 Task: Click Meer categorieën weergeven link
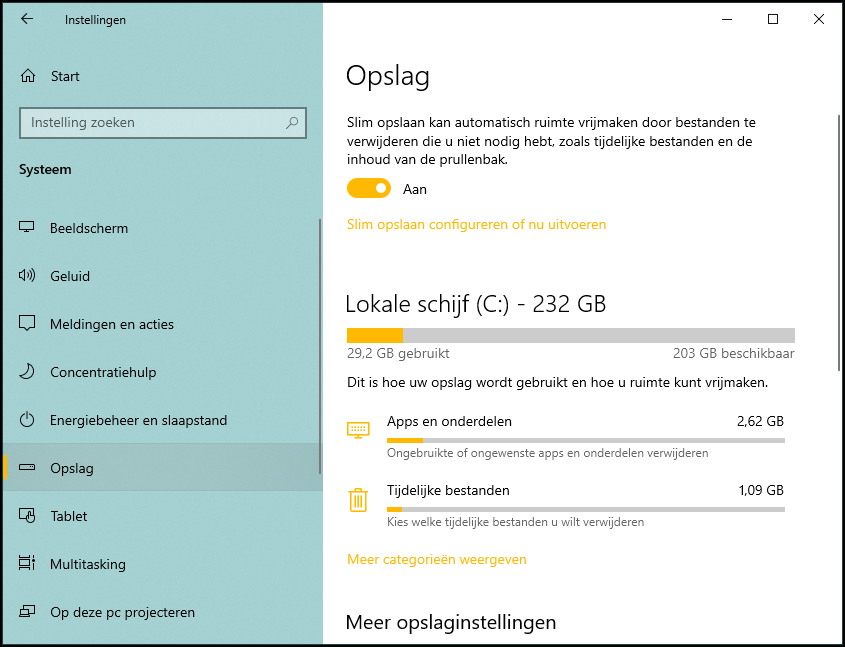click(437, 559)
